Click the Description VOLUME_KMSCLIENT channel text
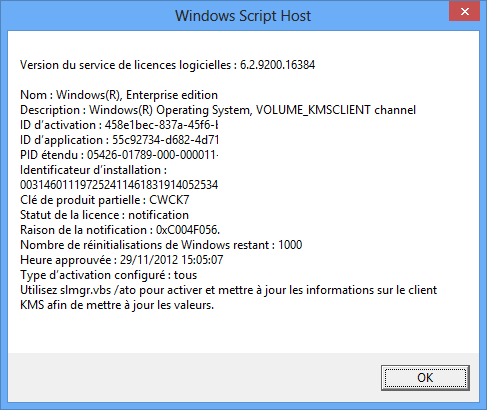This screenshot has width=487, height=410. pyautogui.click(x=218, y=110)
